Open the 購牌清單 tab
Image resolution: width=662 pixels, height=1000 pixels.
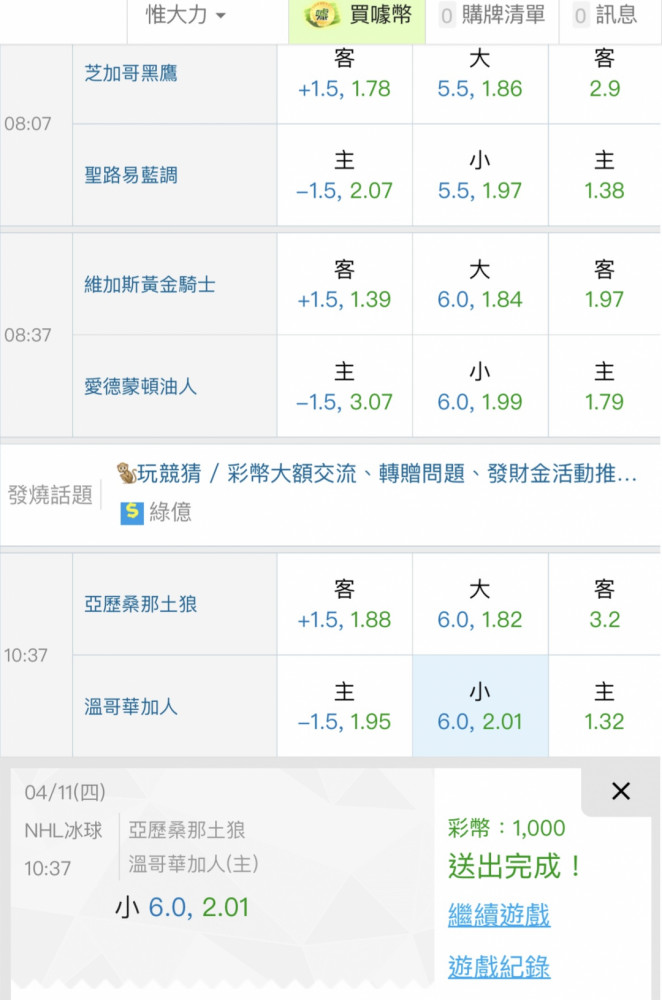[492, 15]
